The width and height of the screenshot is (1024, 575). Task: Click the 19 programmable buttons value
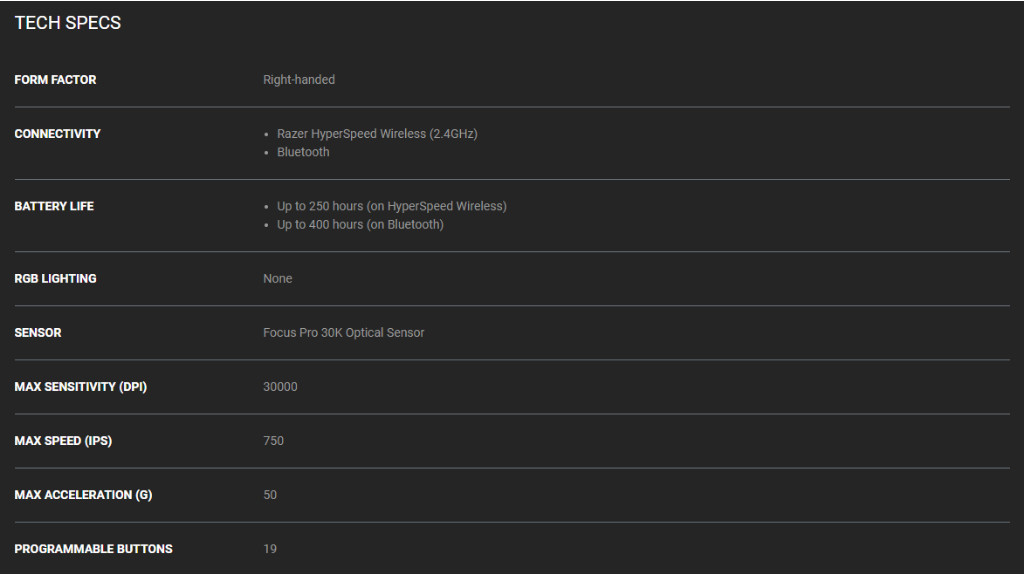[x=270, y=549]
